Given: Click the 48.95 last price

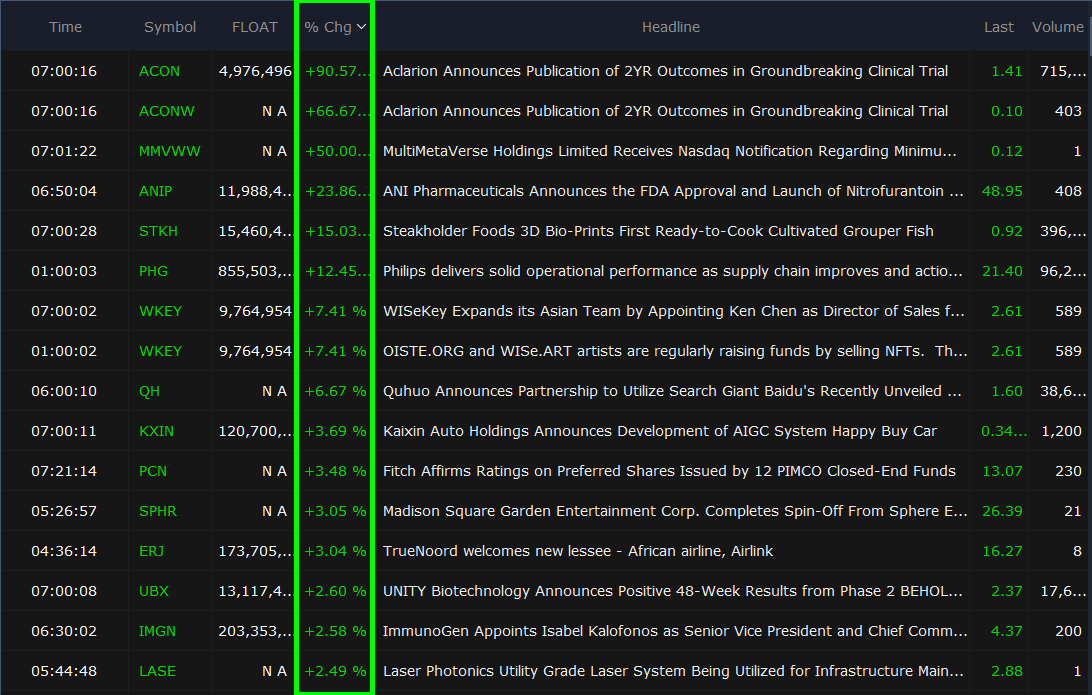Looking at the screenshot, I should (1002, 191).
